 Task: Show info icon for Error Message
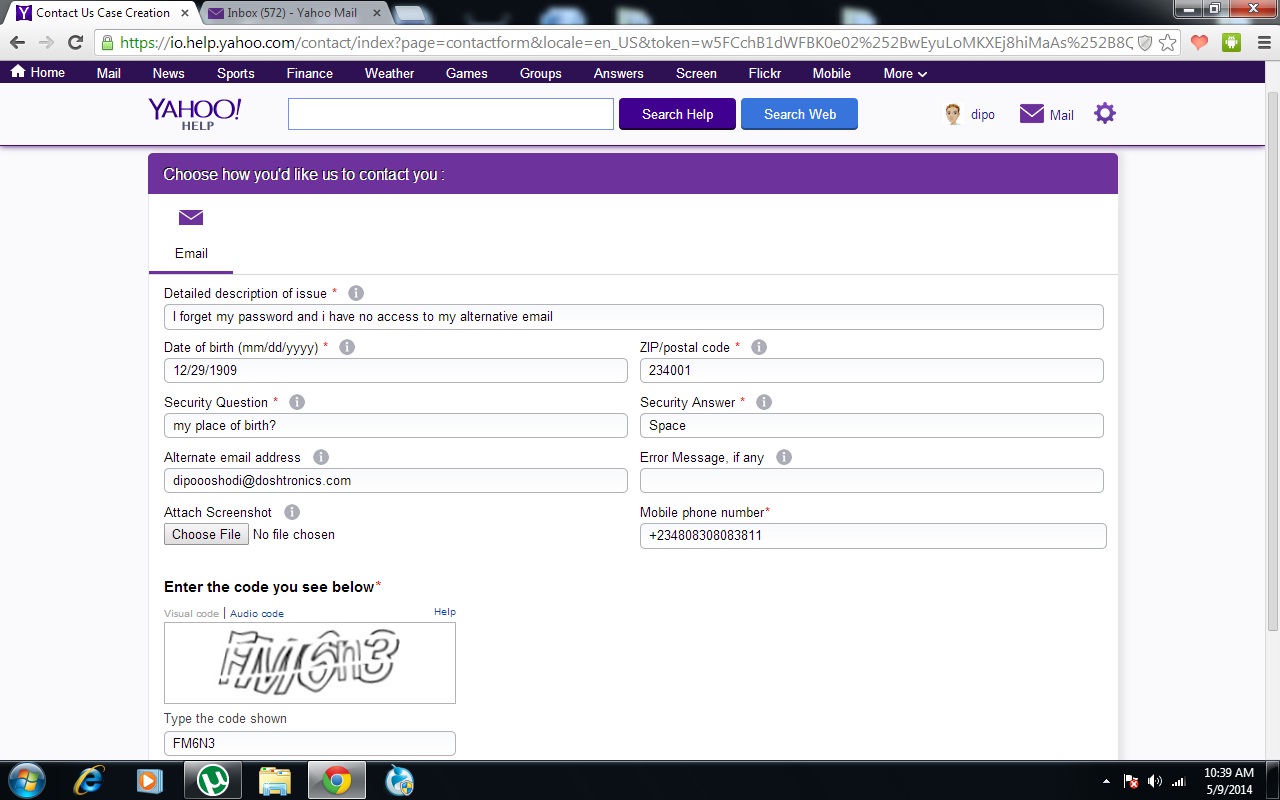click(784, 457)
